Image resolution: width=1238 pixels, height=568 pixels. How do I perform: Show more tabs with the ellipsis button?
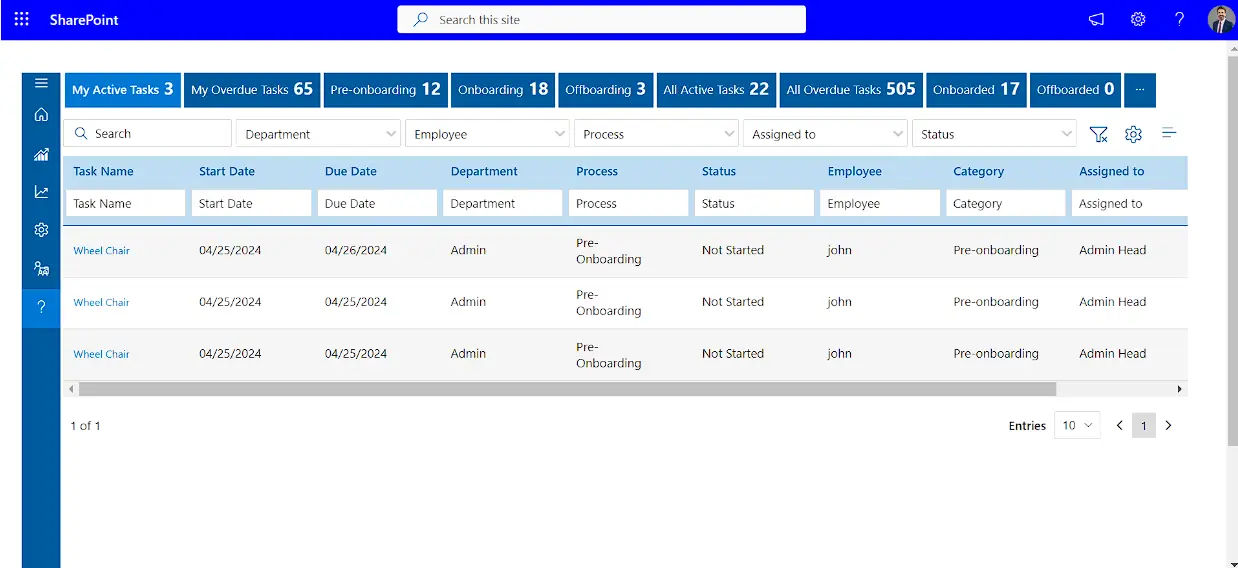pos(1140,90)
